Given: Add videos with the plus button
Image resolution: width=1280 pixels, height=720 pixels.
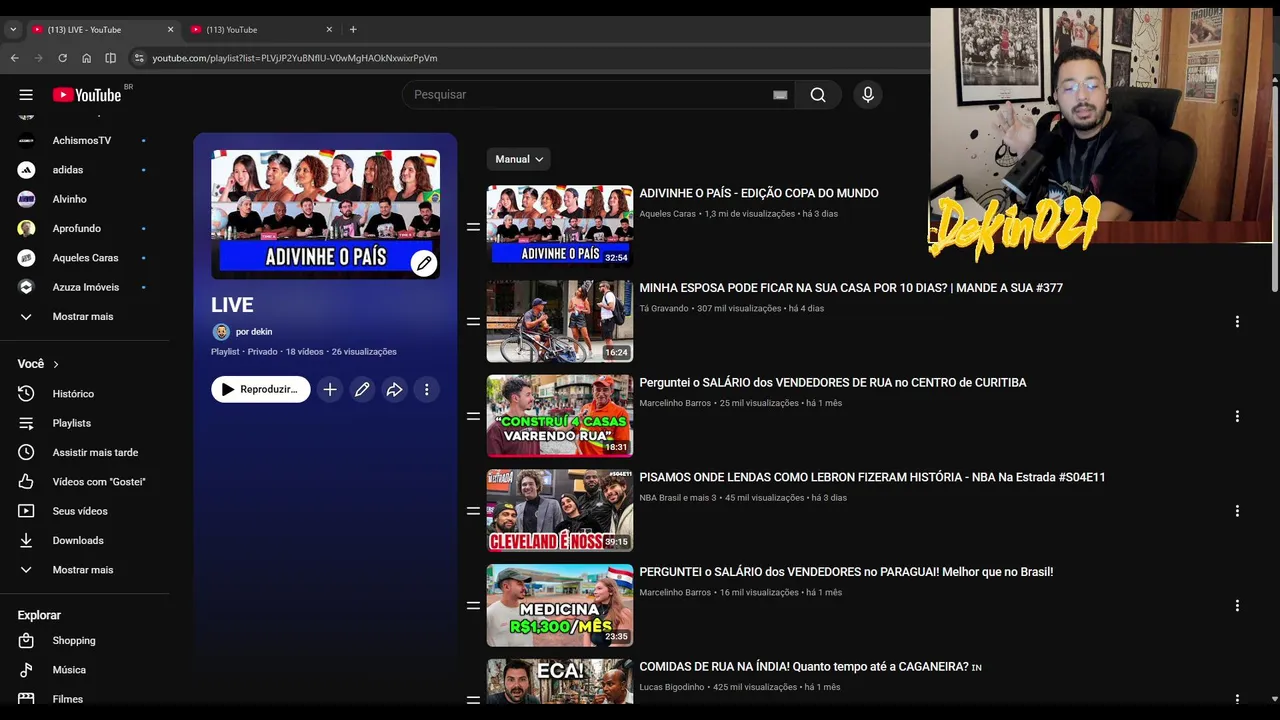Looking at the screenshot, I should 330,390.
